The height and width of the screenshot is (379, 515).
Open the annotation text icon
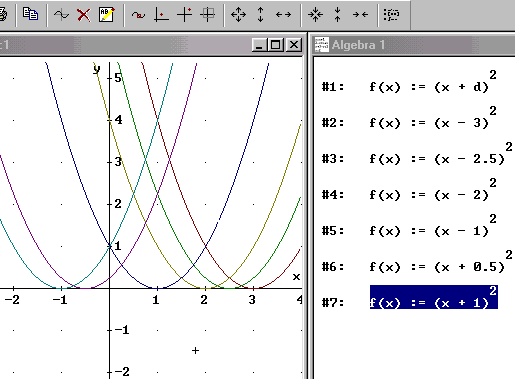(107, 15)
